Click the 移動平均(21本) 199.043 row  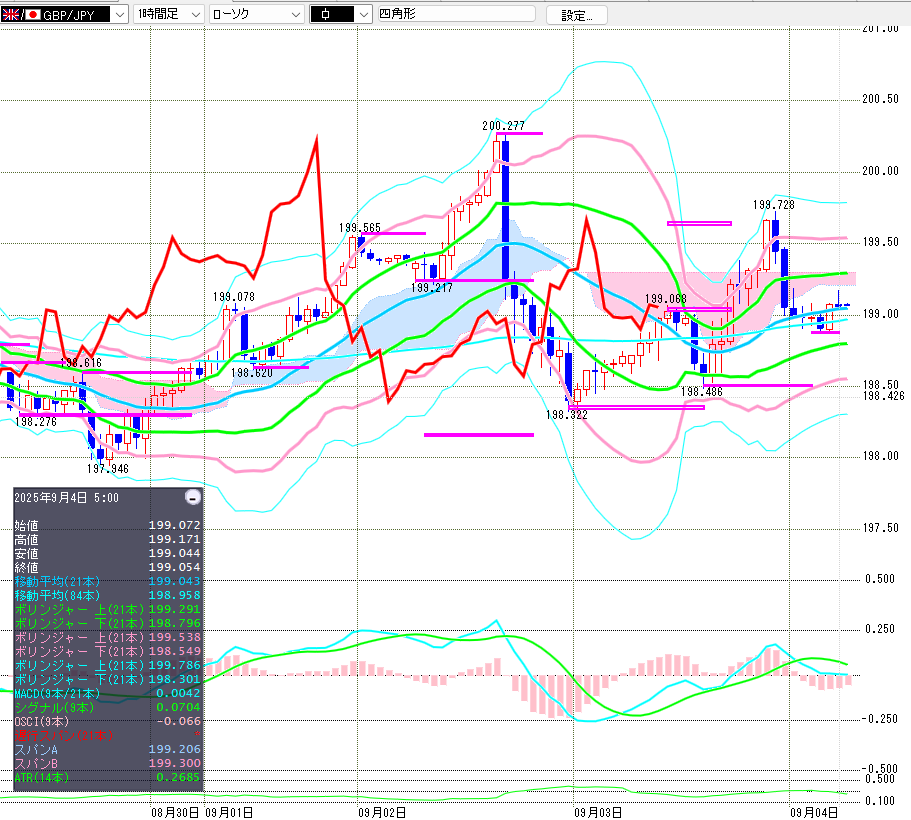point(107,581)
